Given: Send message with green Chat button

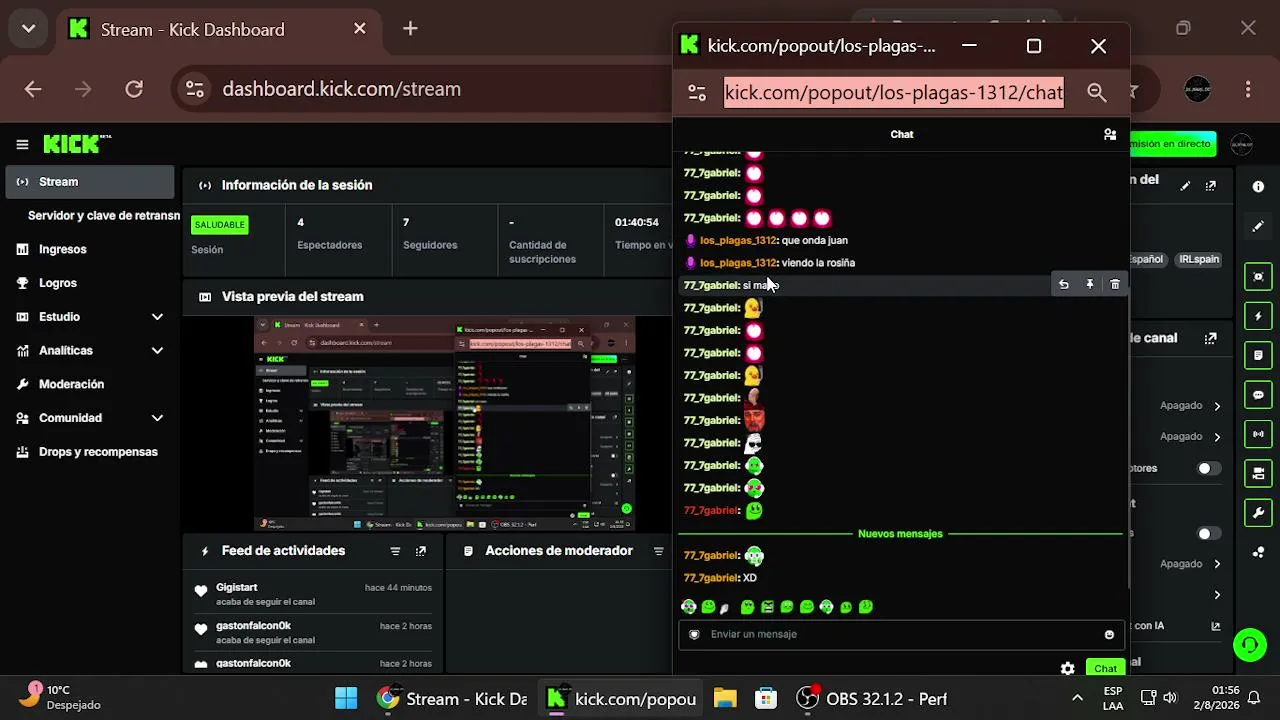Looking at the screenshot, I should (1105, 669).
